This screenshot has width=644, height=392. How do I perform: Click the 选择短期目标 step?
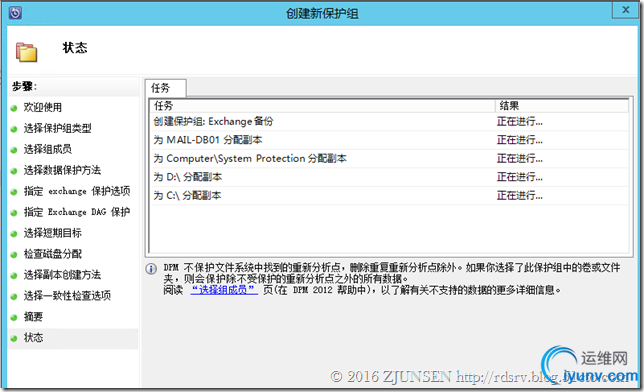coord(53,233)
